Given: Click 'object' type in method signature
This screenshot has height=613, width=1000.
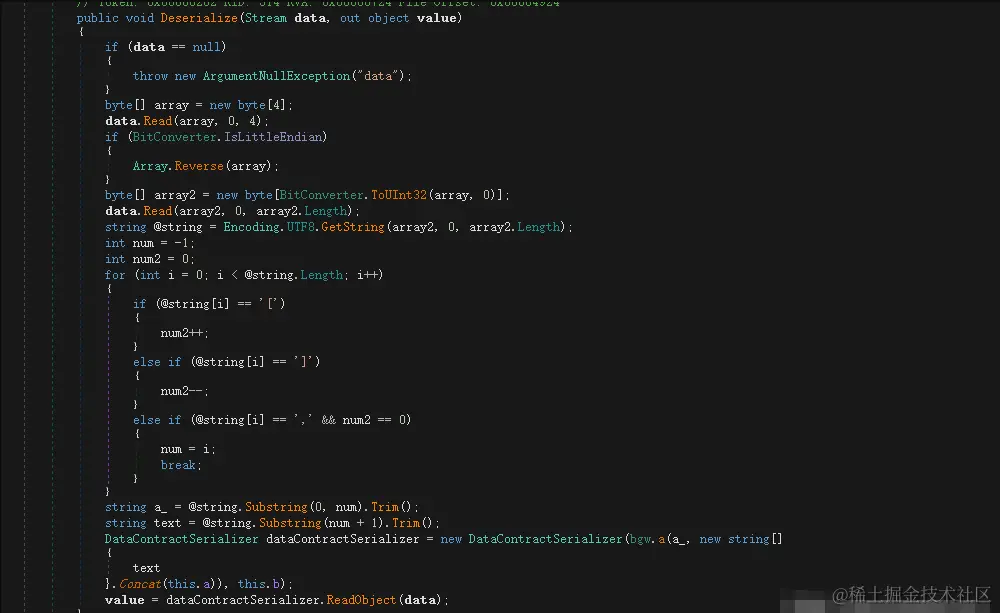Looking at the screenshot, I should tap(388, 18).
